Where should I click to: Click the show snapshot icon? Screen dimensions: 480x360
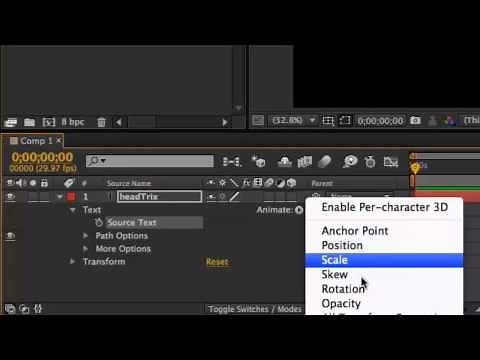point(432,120)
